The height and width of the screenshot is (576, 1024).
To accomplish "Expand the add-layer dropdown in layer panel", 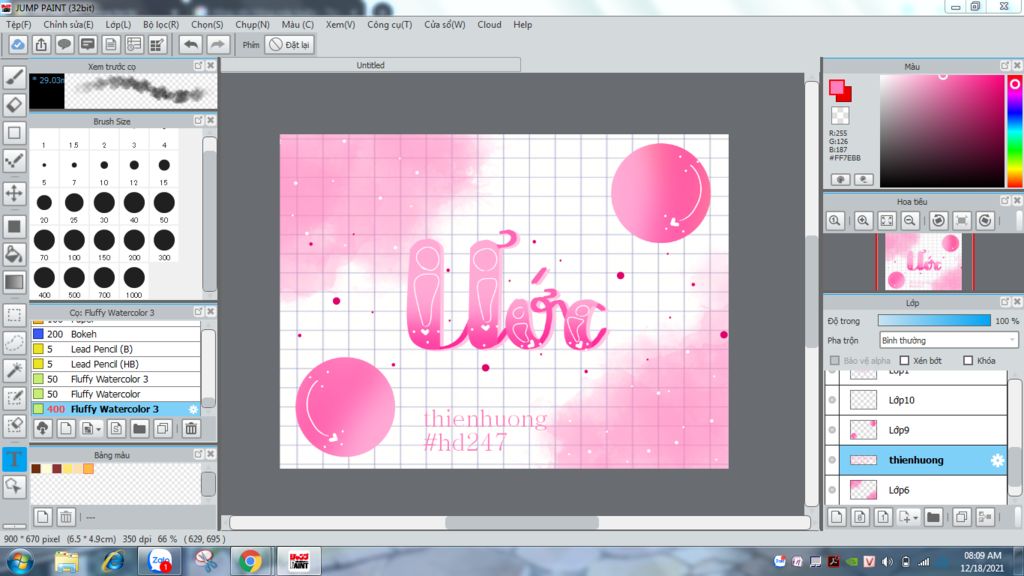I will 915,518.
